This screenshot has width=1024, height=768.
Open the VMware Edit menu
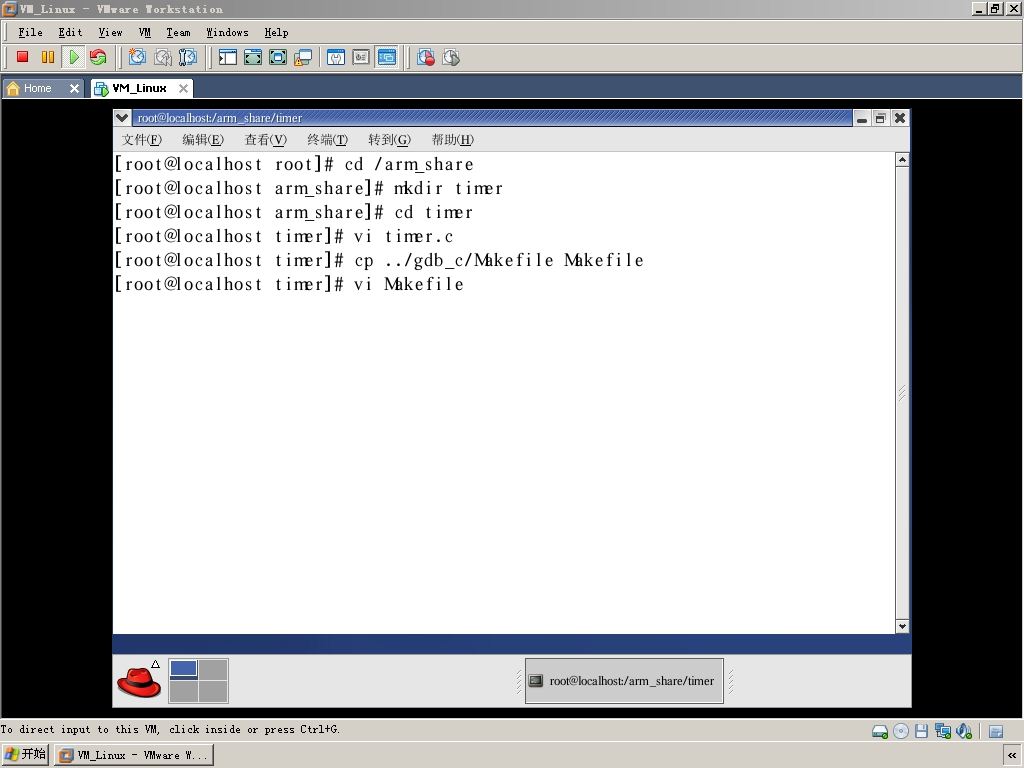[x=71, y=33]
